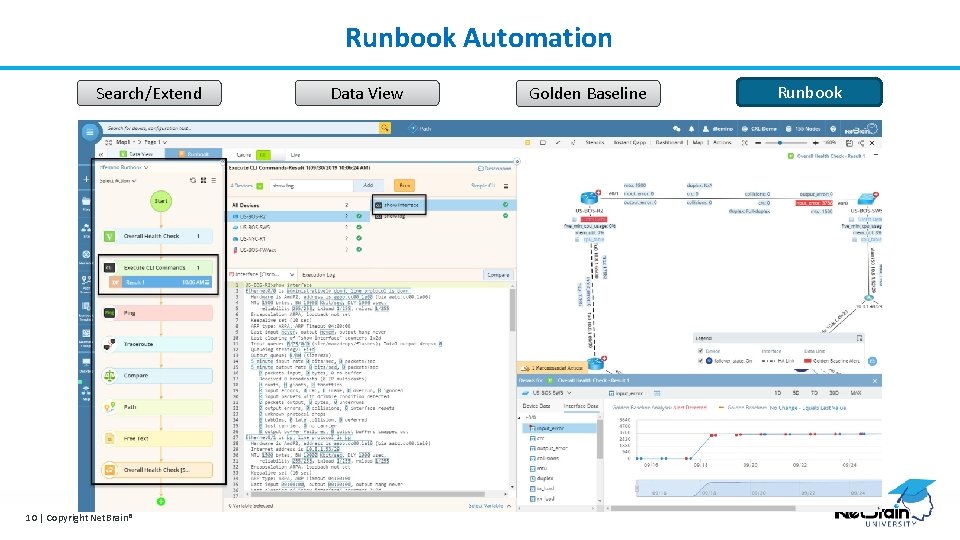
Task: Click the fit-to-screen icon on map toolbar
Action: [744, 143]
